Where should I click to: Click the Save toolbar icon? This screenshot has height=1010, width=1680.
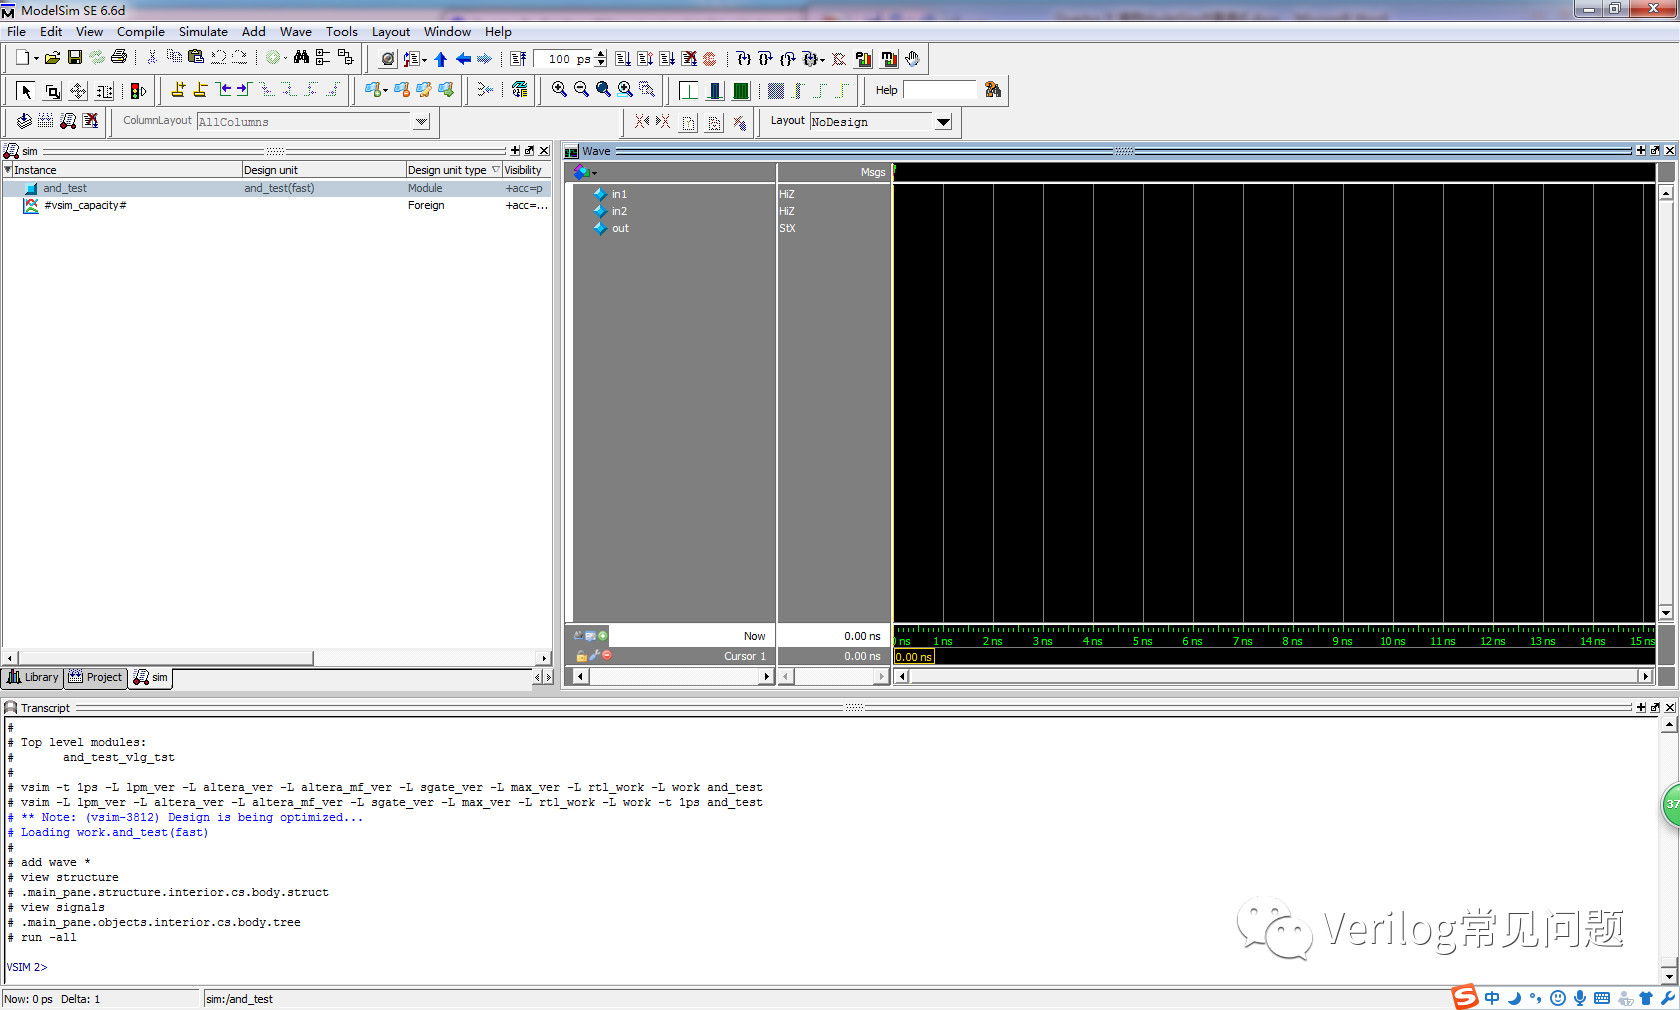click(x=74, y=58)
